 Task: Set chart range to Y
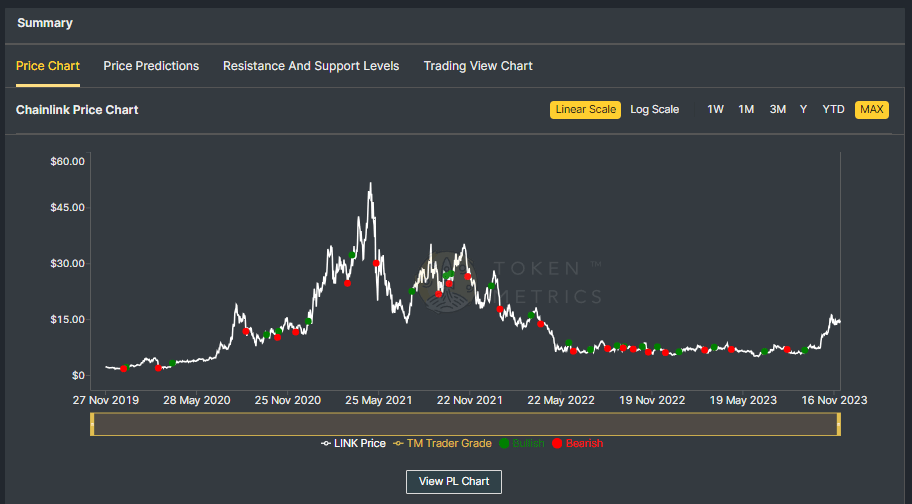[803, 109]
